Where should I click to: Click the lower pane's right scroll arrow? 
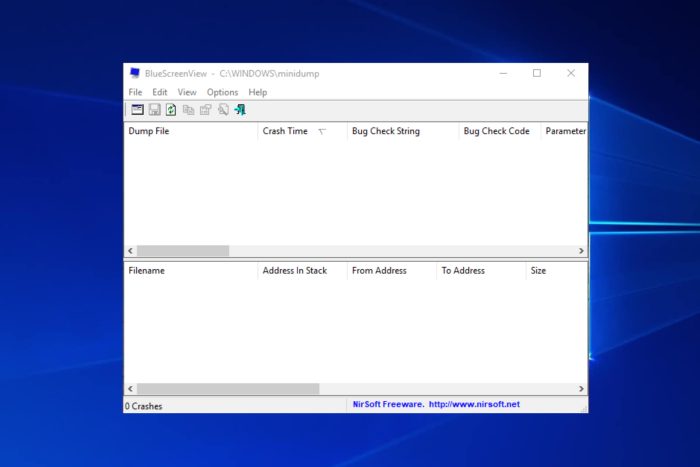(581, 389)
